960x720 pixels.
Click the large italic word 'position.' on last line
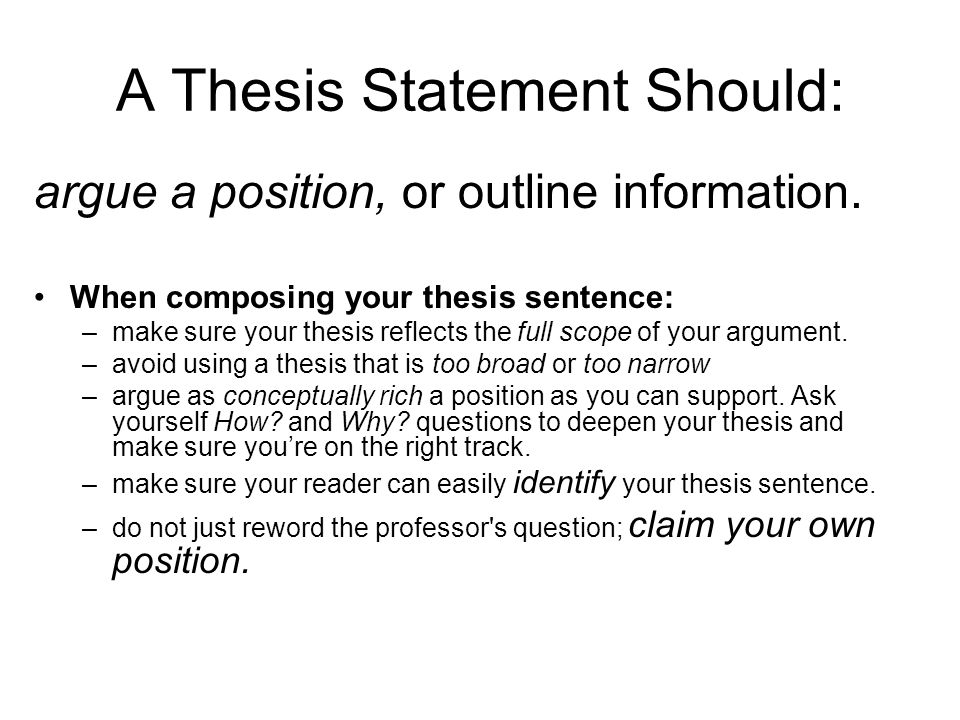(181, 561)
